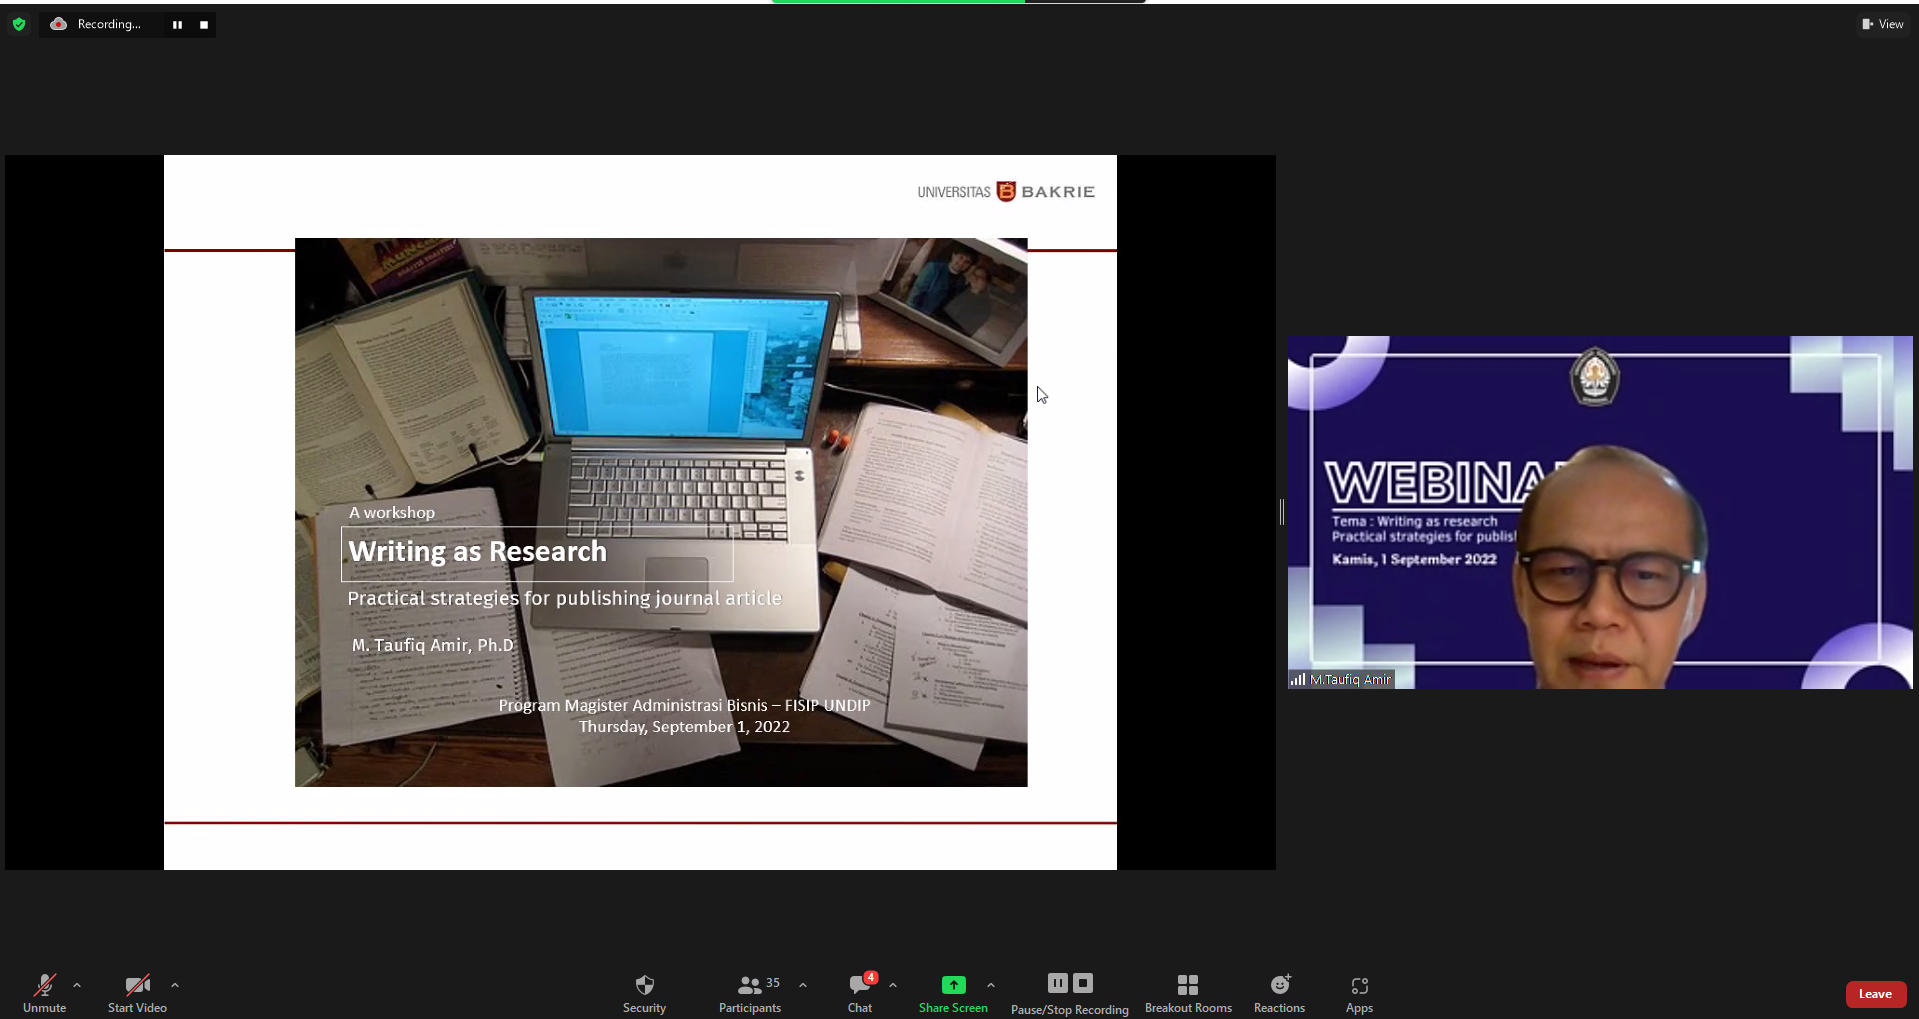This screenshot has height=1019, width=1919.
Task: Pause recording in the top-left indicator
Action: 177,25
